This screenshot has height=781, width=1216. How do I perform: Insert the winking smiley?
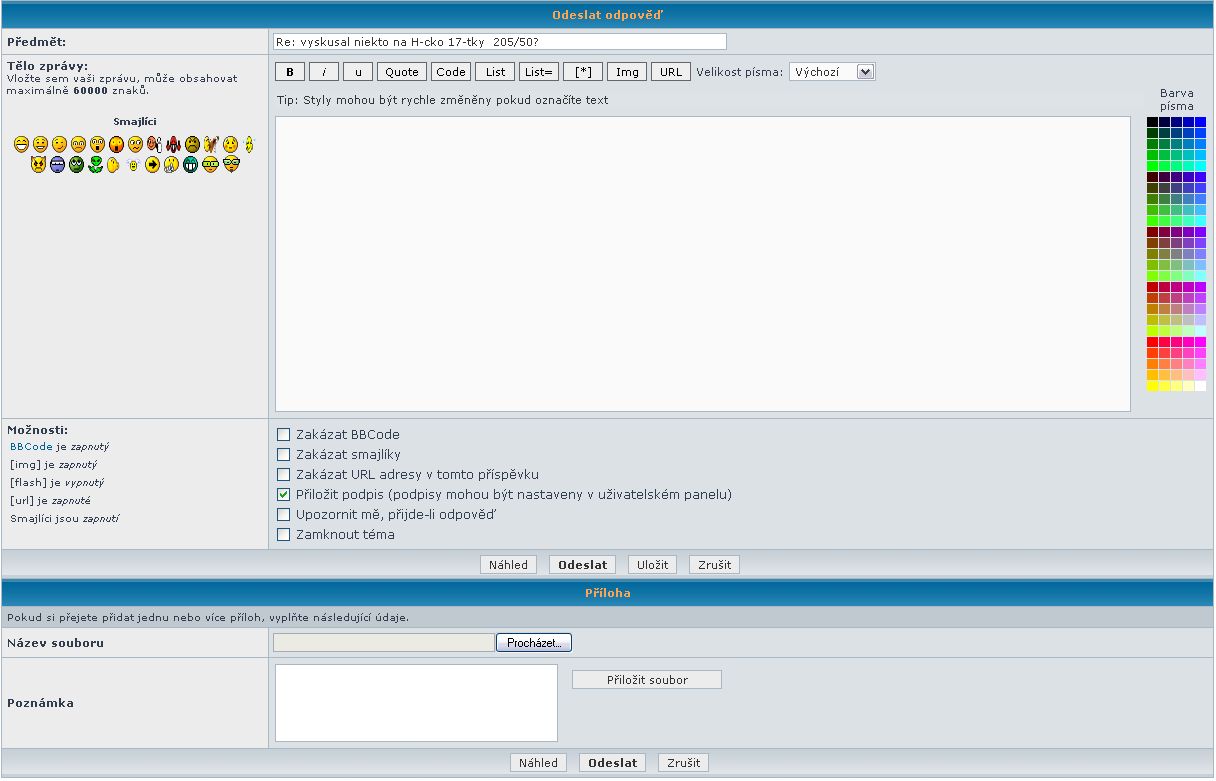click(59, 145)
